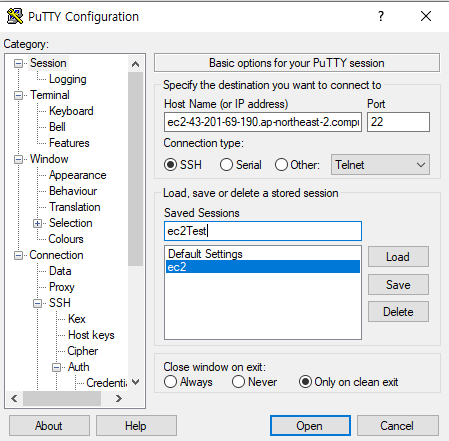The image size is (449, 441).
Task: Open the Telnet protocol dropdown
Action: [380, 165]
